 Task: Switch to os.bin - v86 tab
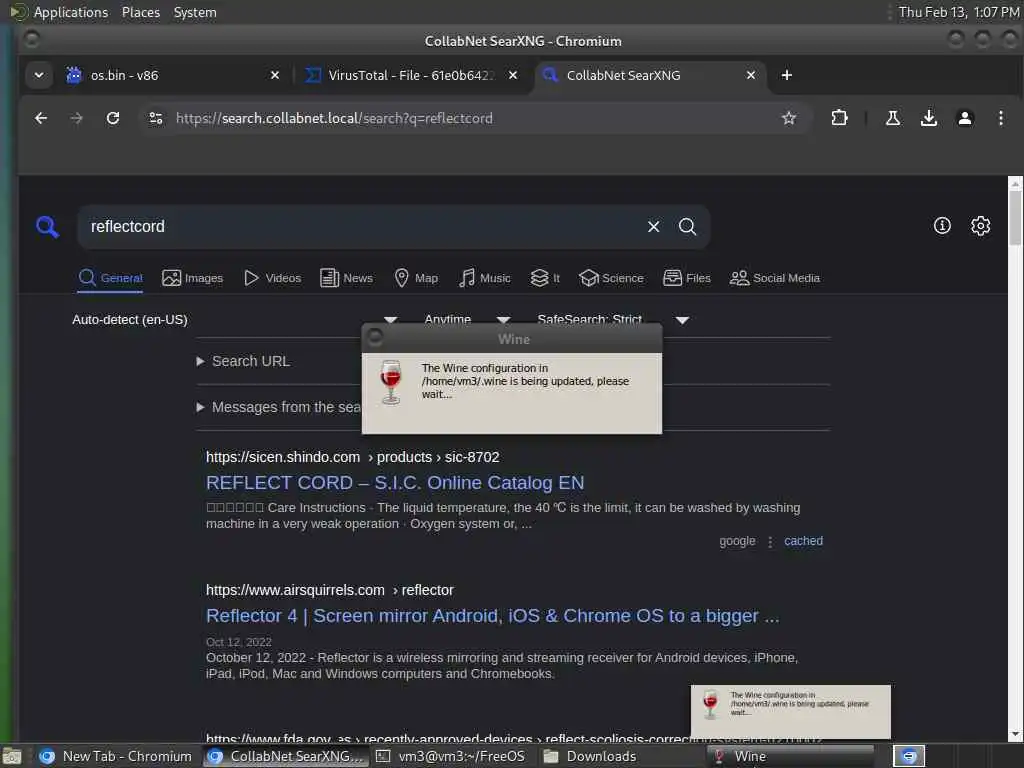173,75
